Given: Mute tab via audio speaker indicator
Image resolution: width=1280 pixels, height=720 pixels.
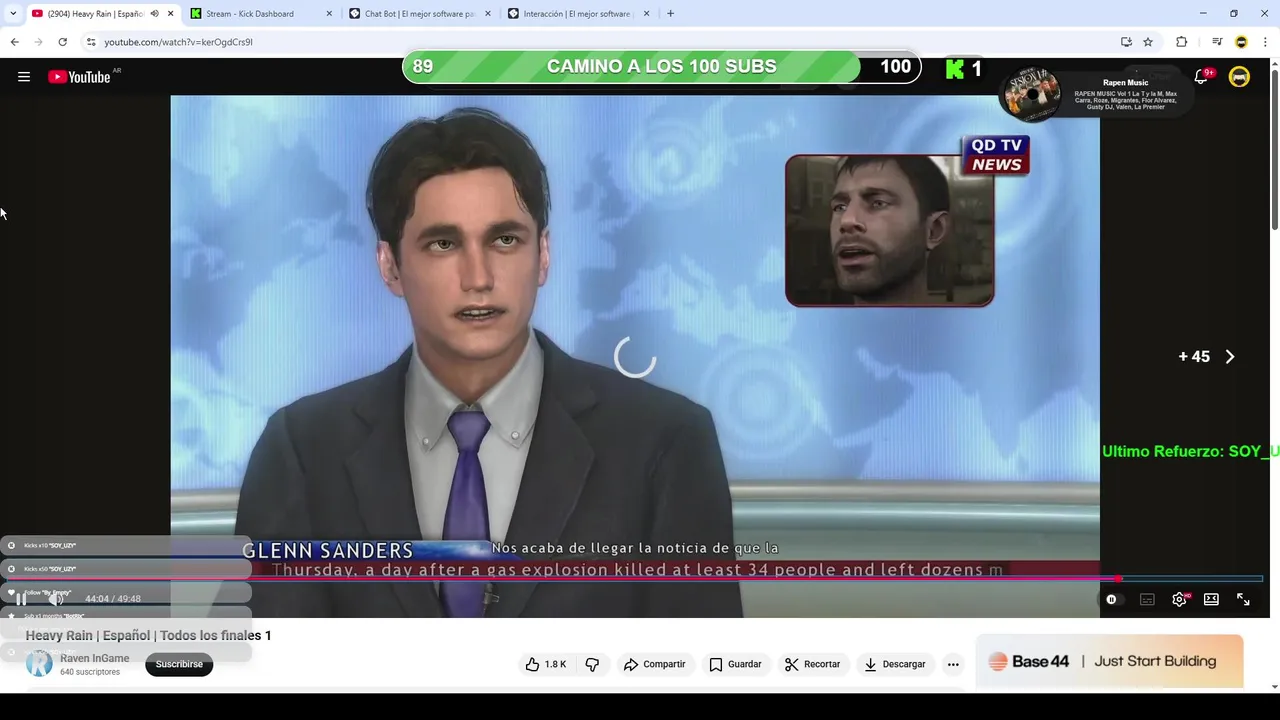Looking at the screenshot, I should [154, 14].
